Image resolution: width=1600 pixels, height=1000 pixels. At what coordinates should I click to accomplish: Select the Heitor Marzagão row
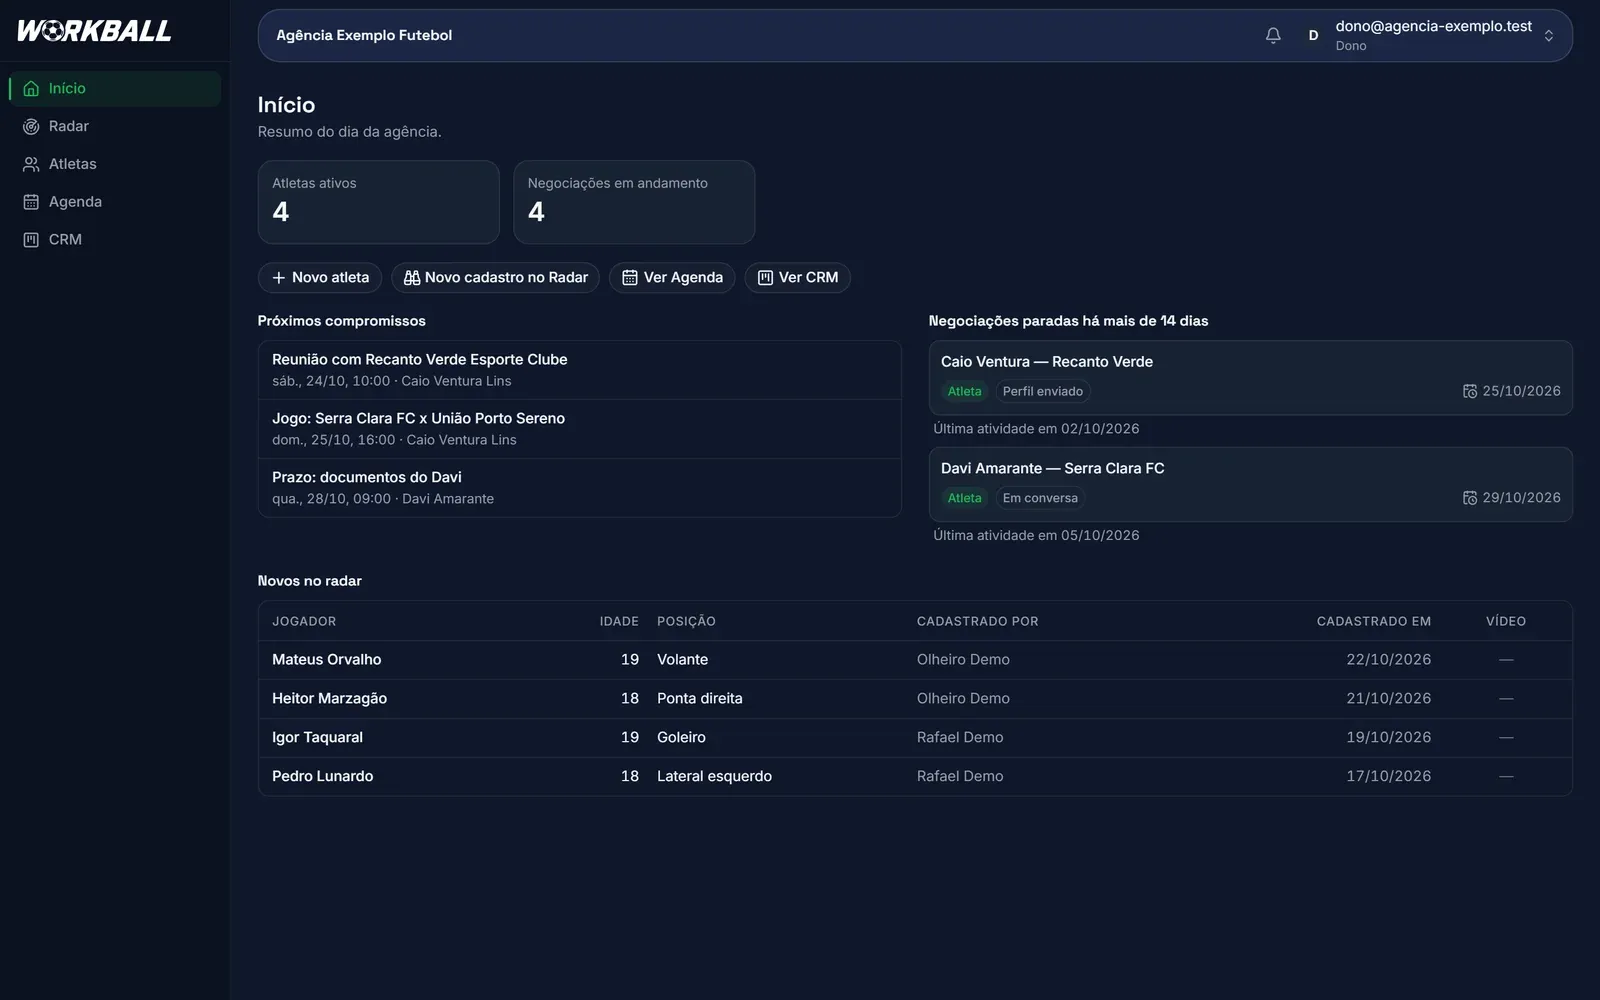pyautogui.click(x=915, y=699)
